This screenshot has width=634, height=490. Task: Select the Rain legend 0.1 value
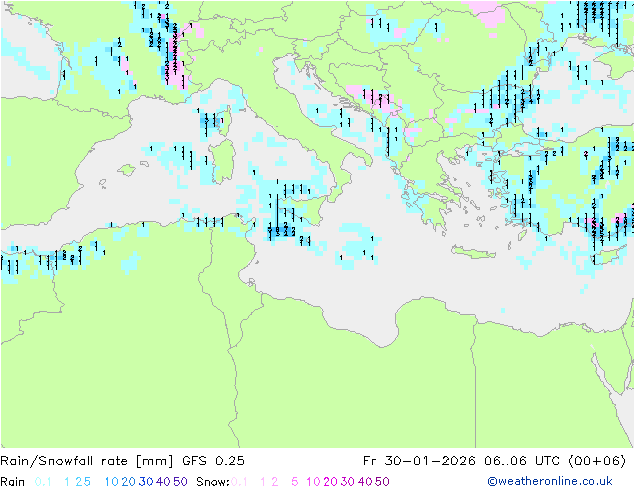pos(43,482)
